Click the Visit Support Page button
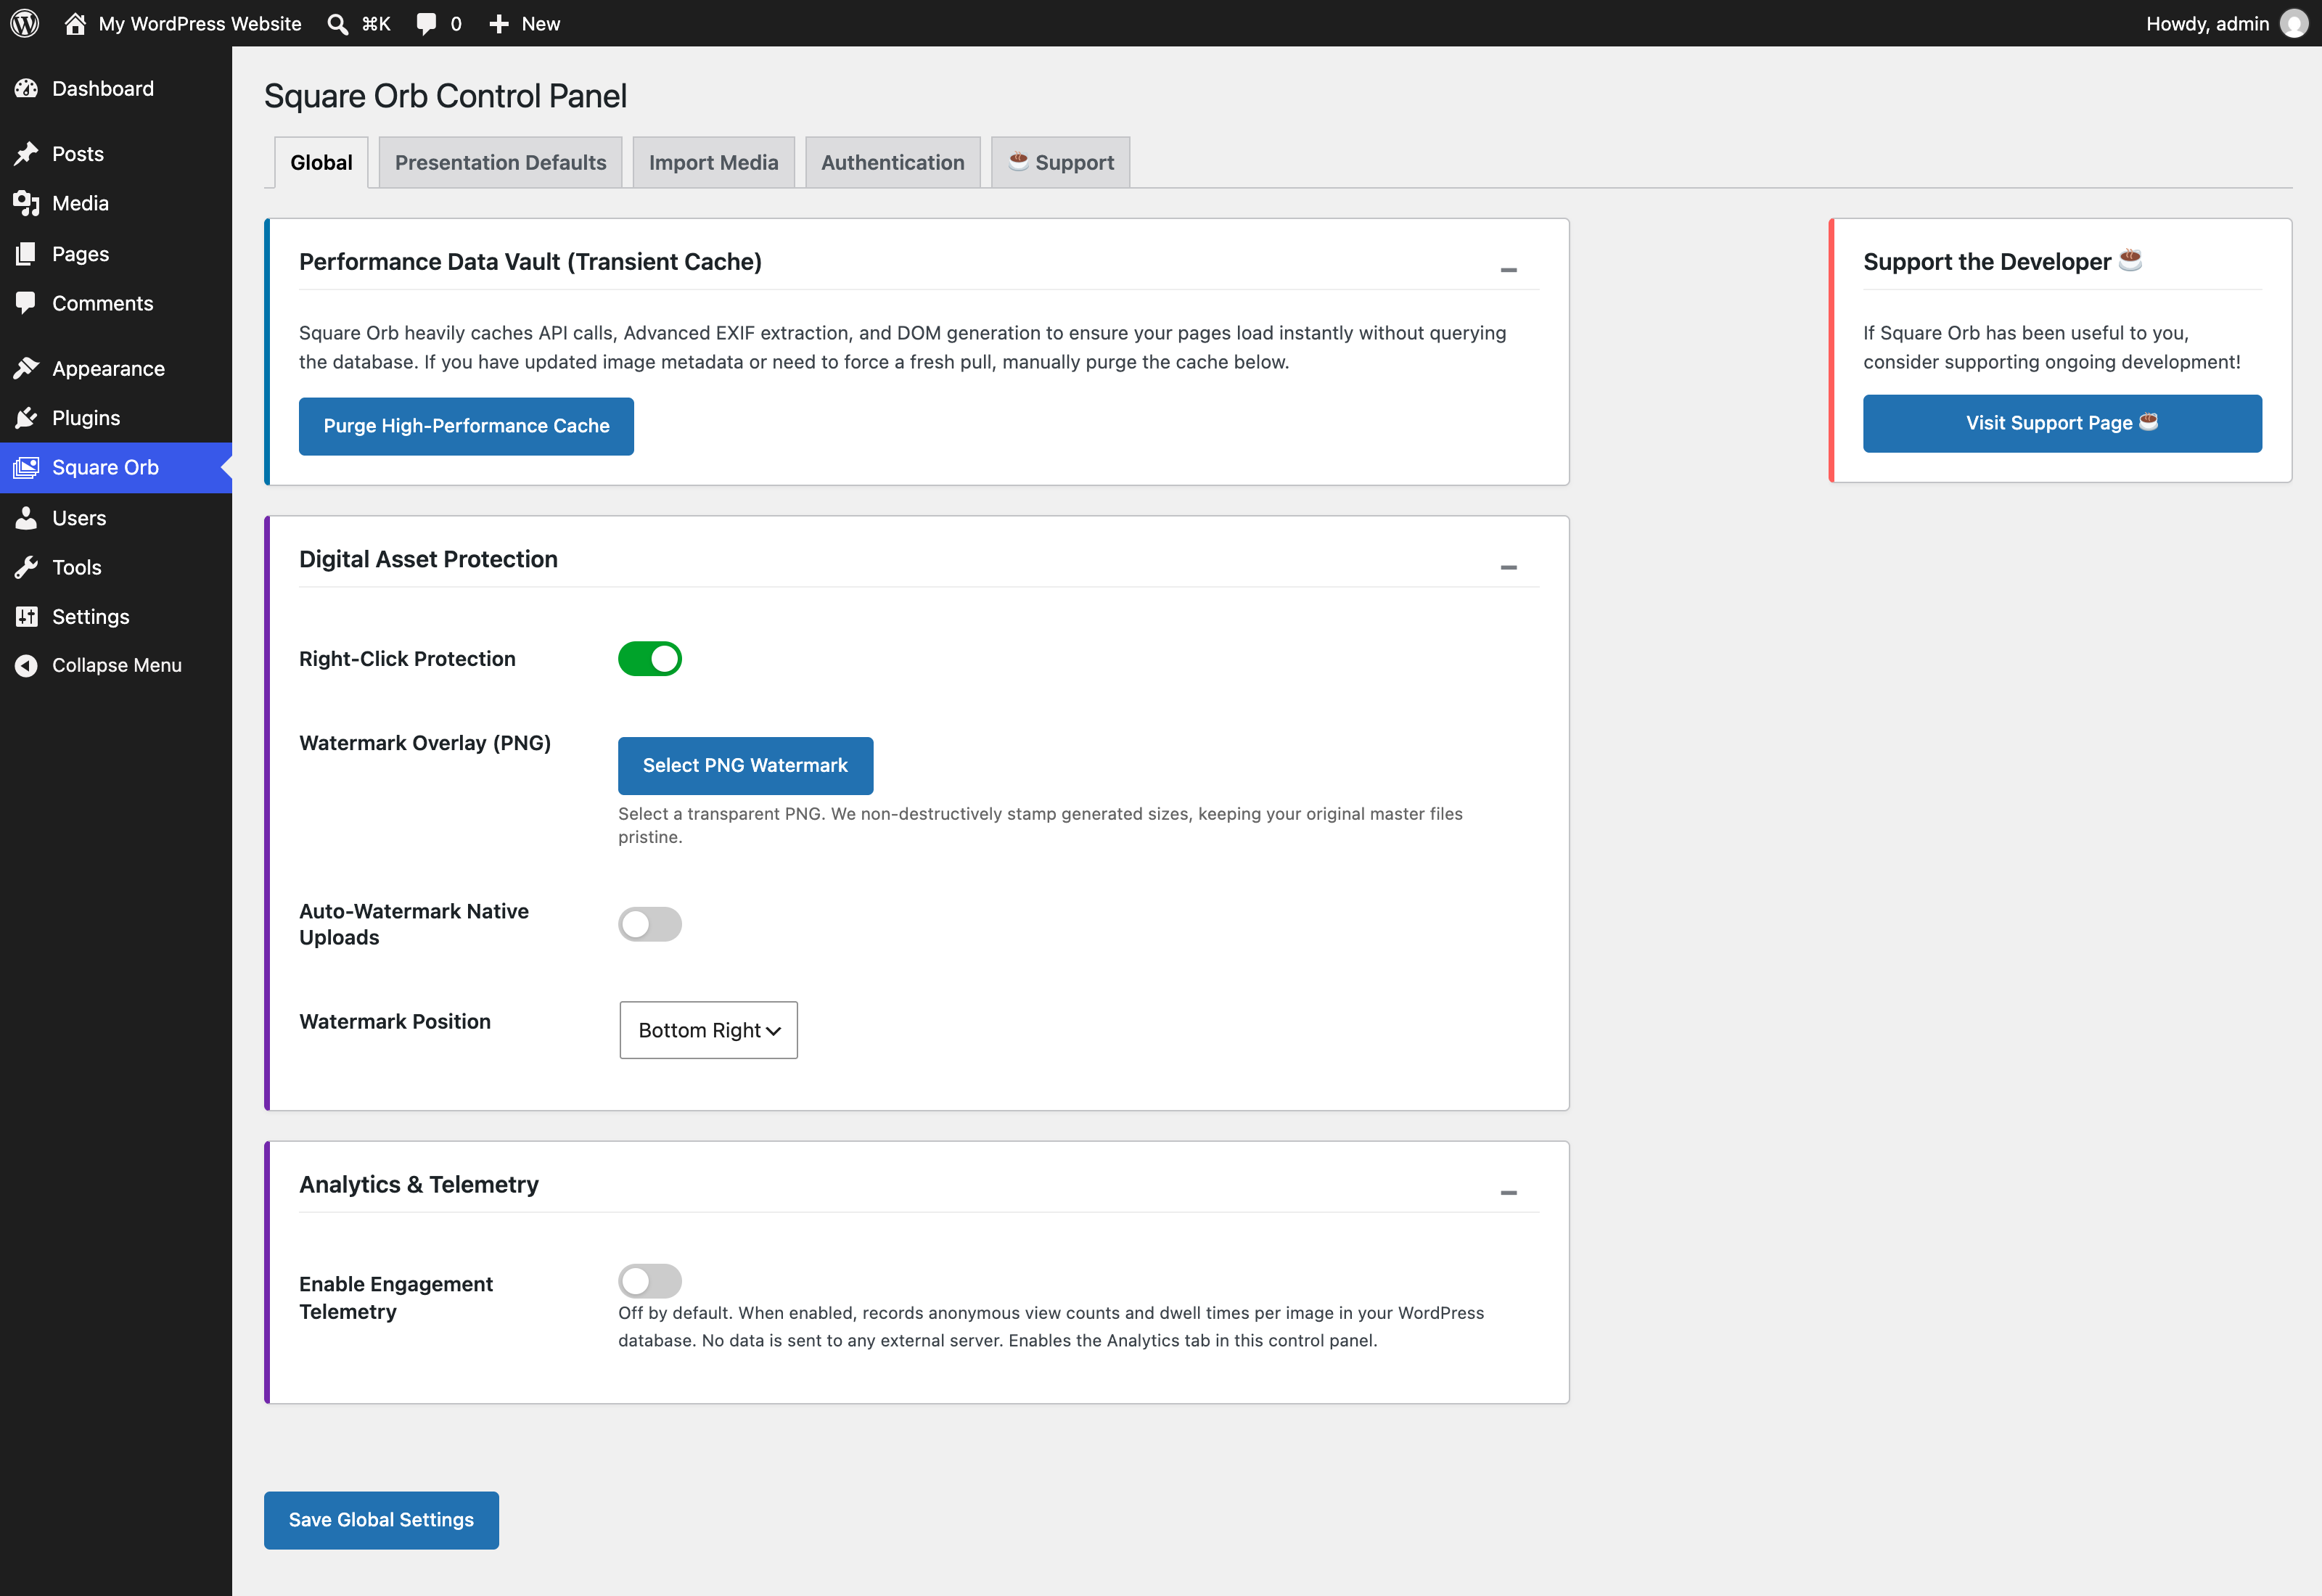Image resolution: width=2322 pixels, height=1596 pixels. tap(2062, 423)
